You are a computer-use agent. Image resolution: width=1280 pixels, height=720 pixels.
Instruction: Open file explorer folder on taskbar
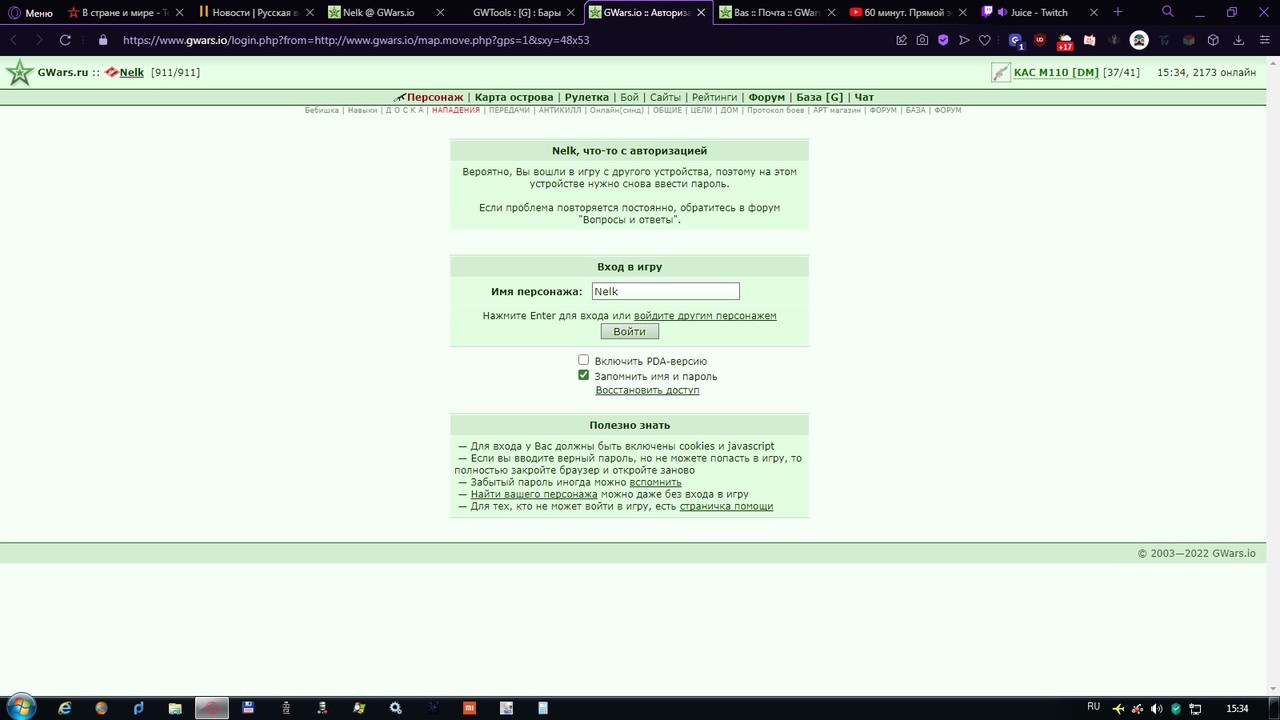tap(175, 708)
